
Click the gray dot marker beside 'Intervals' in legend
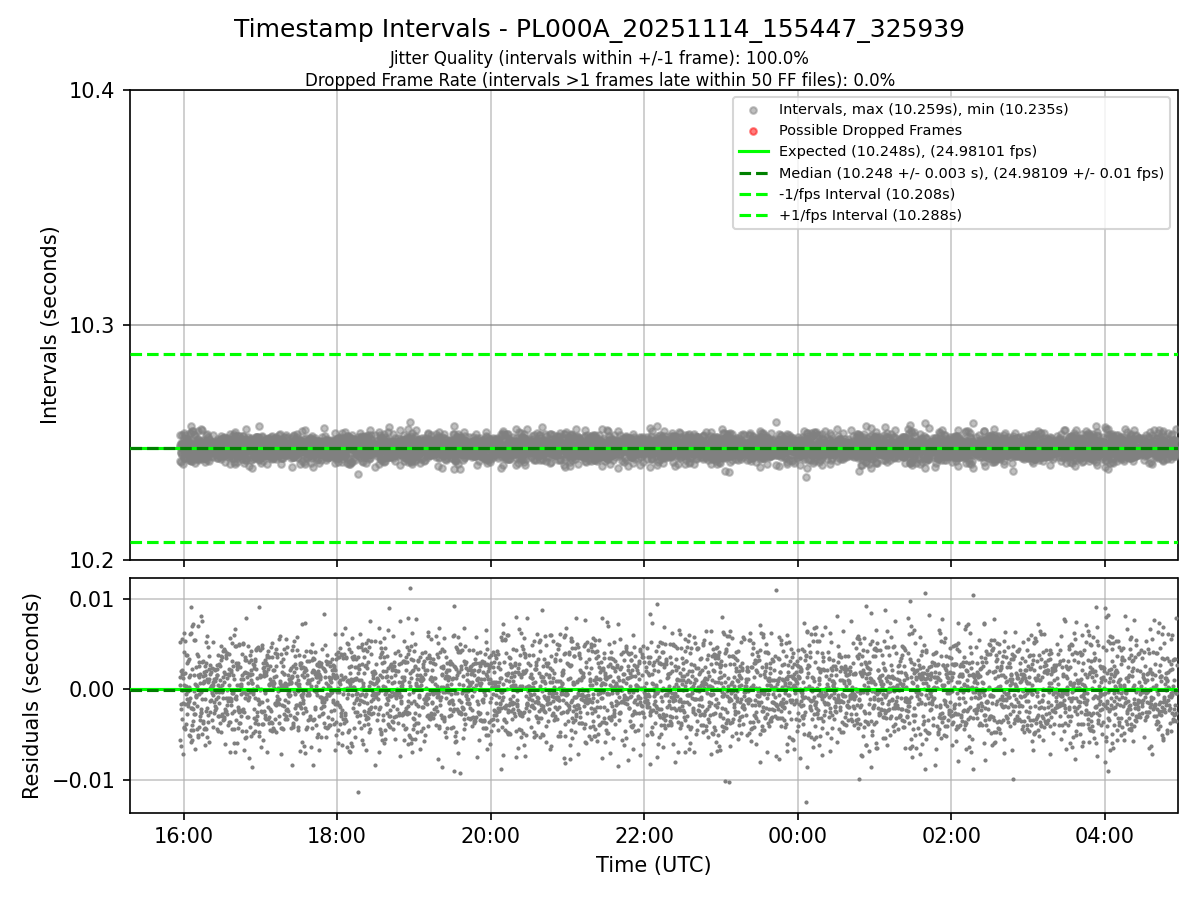(x=754, y=110)
